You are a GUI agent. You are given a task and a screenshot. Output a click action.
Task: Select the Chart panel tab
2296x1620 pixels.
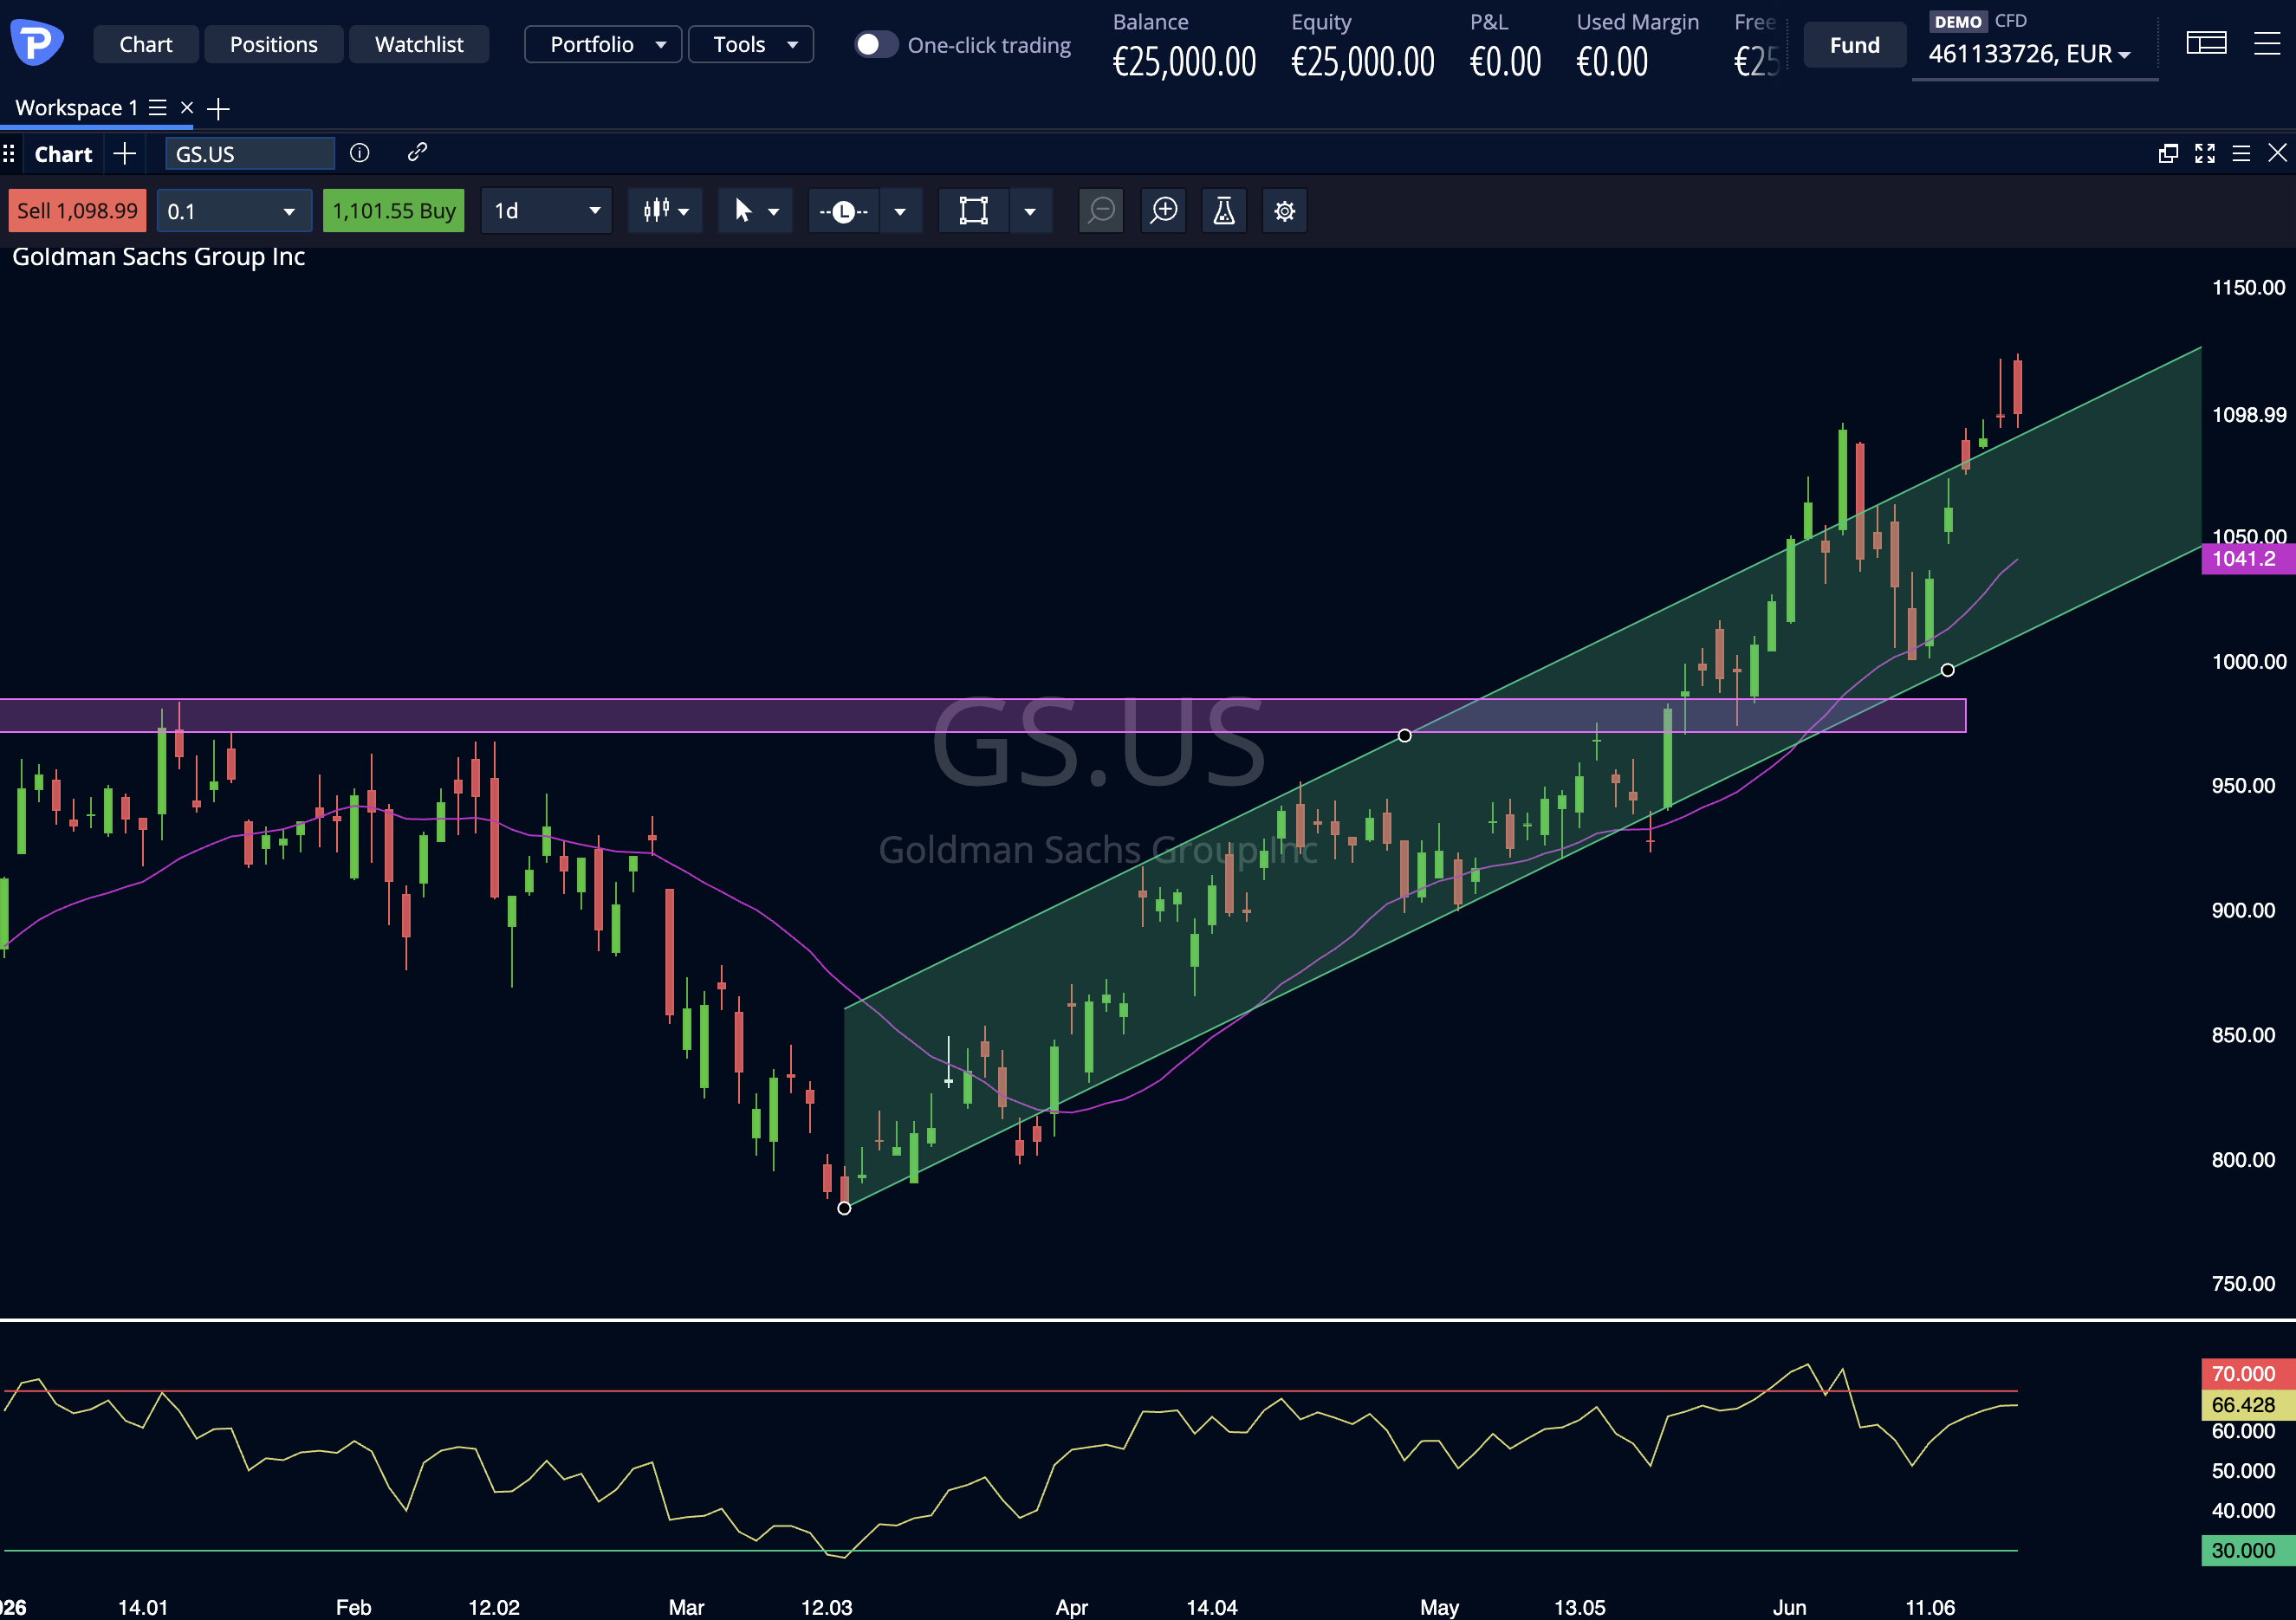(x=63, y=154)
